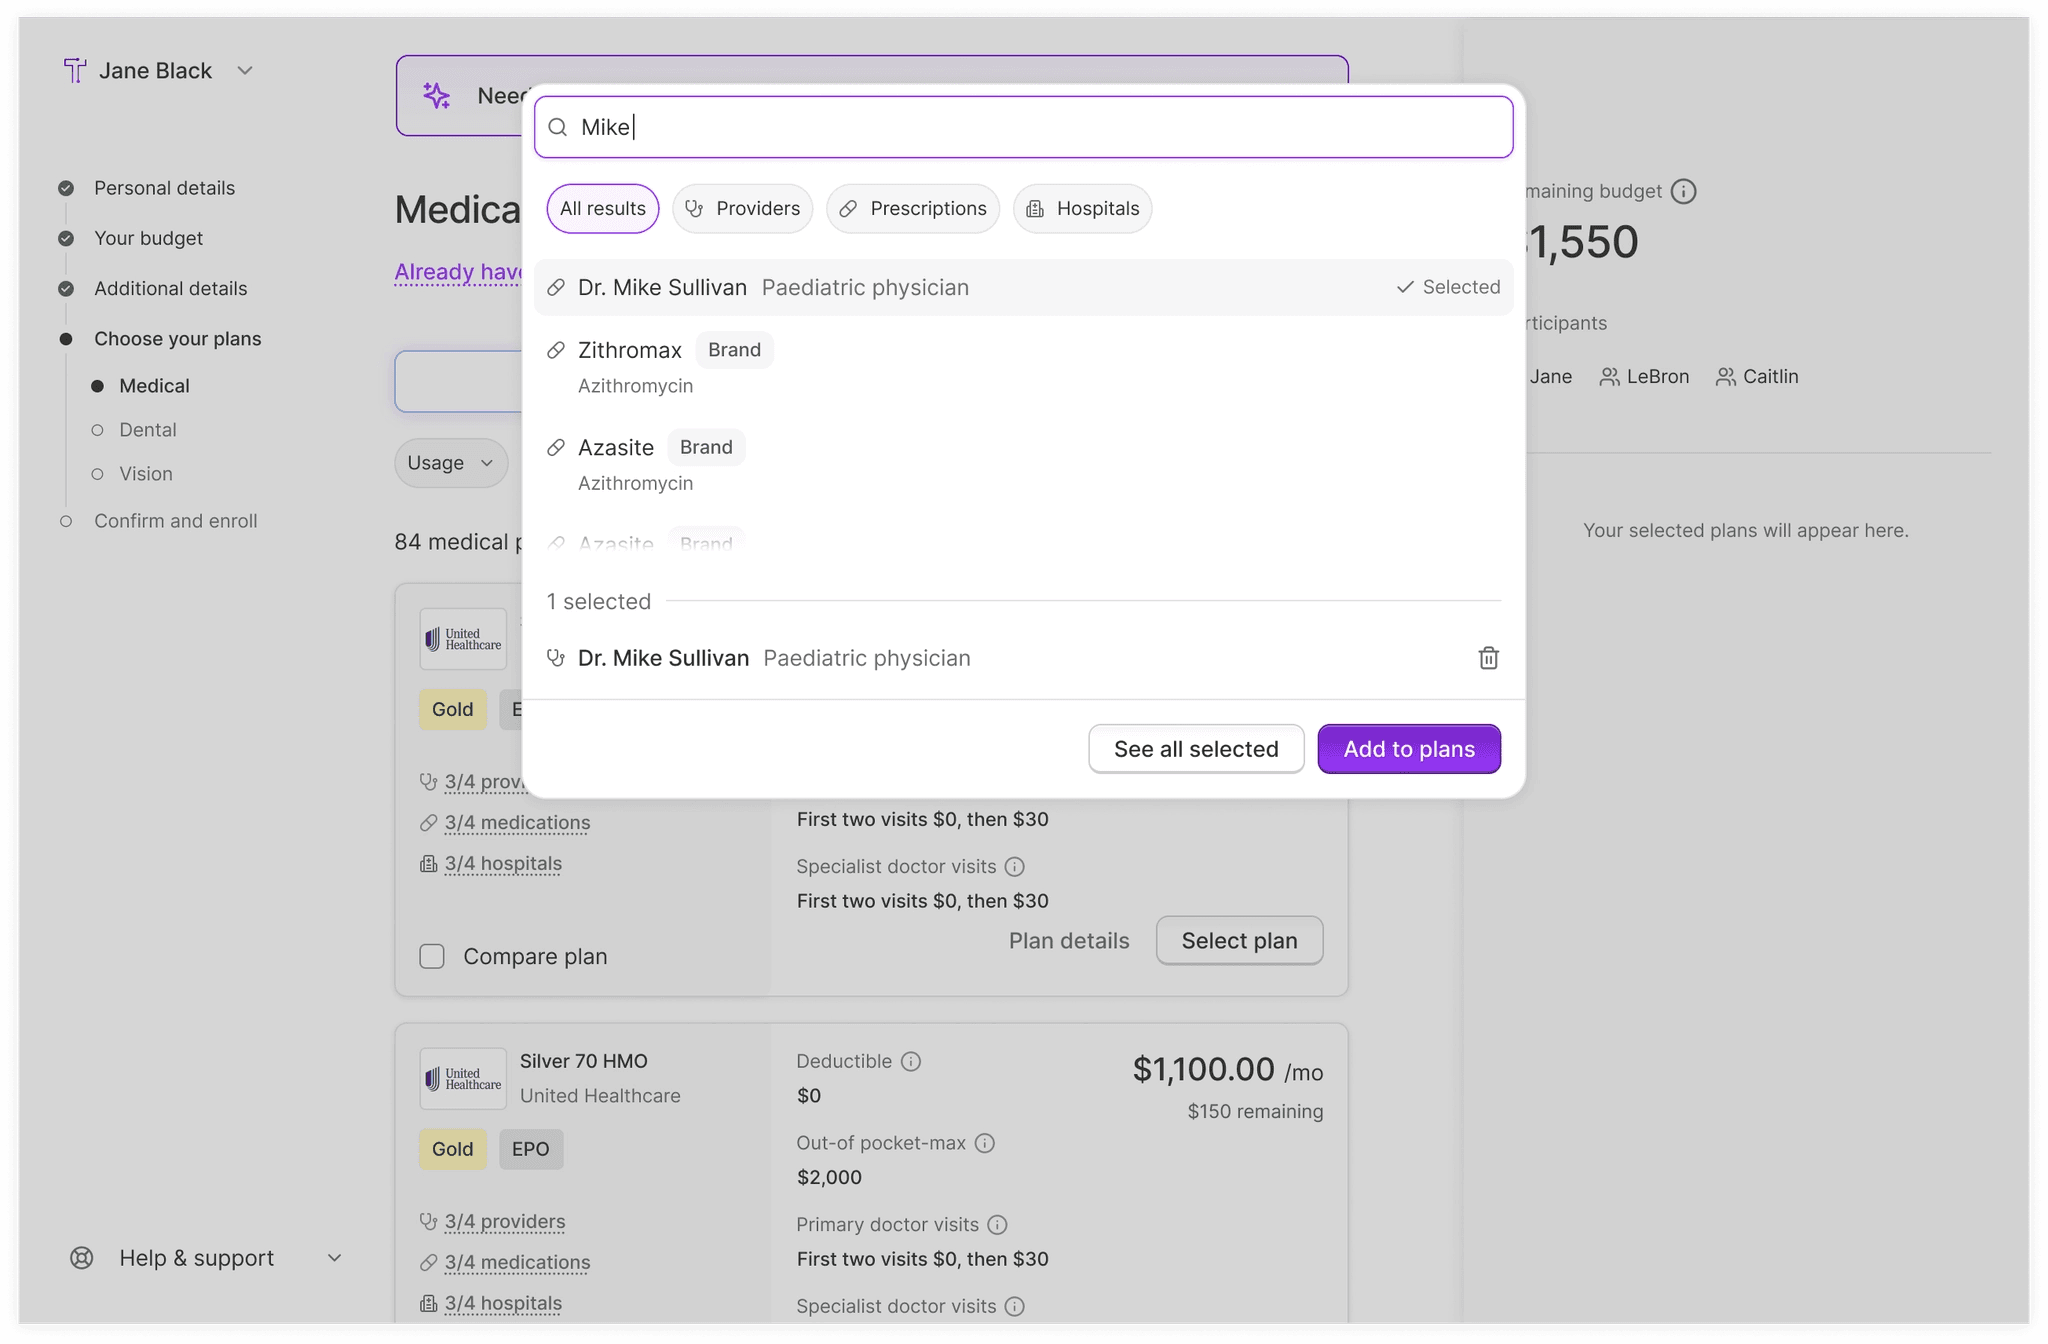
Task: Go to Personal details step
Action: coord(164,188)
